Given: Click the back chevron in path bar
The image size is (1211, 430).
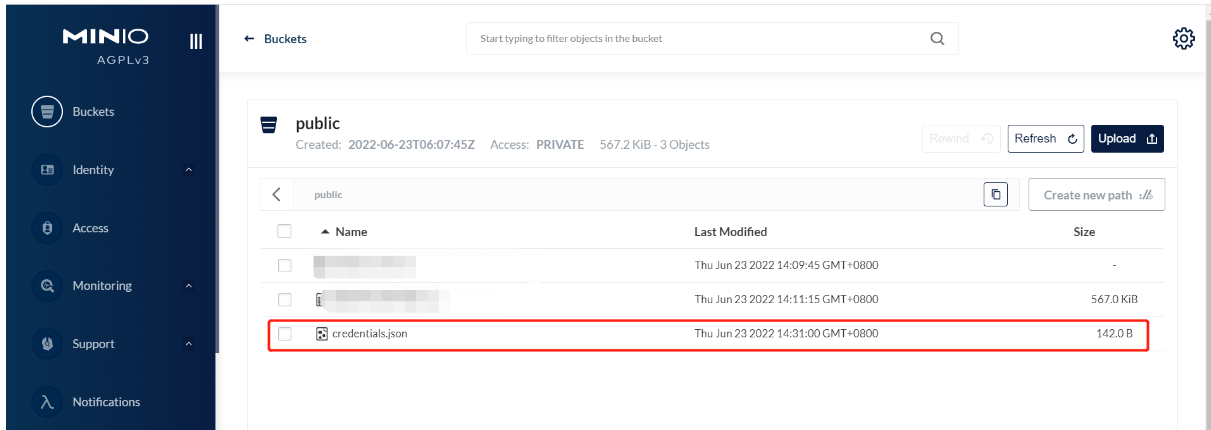Looking at the screenshot, I should (276, 195).
